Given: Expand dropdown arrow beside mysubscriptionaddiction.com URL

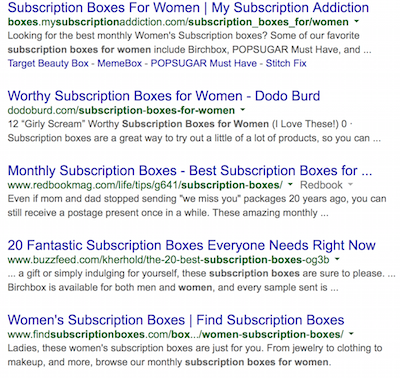Looking at the screenshot, I should (x=357, y=22).
